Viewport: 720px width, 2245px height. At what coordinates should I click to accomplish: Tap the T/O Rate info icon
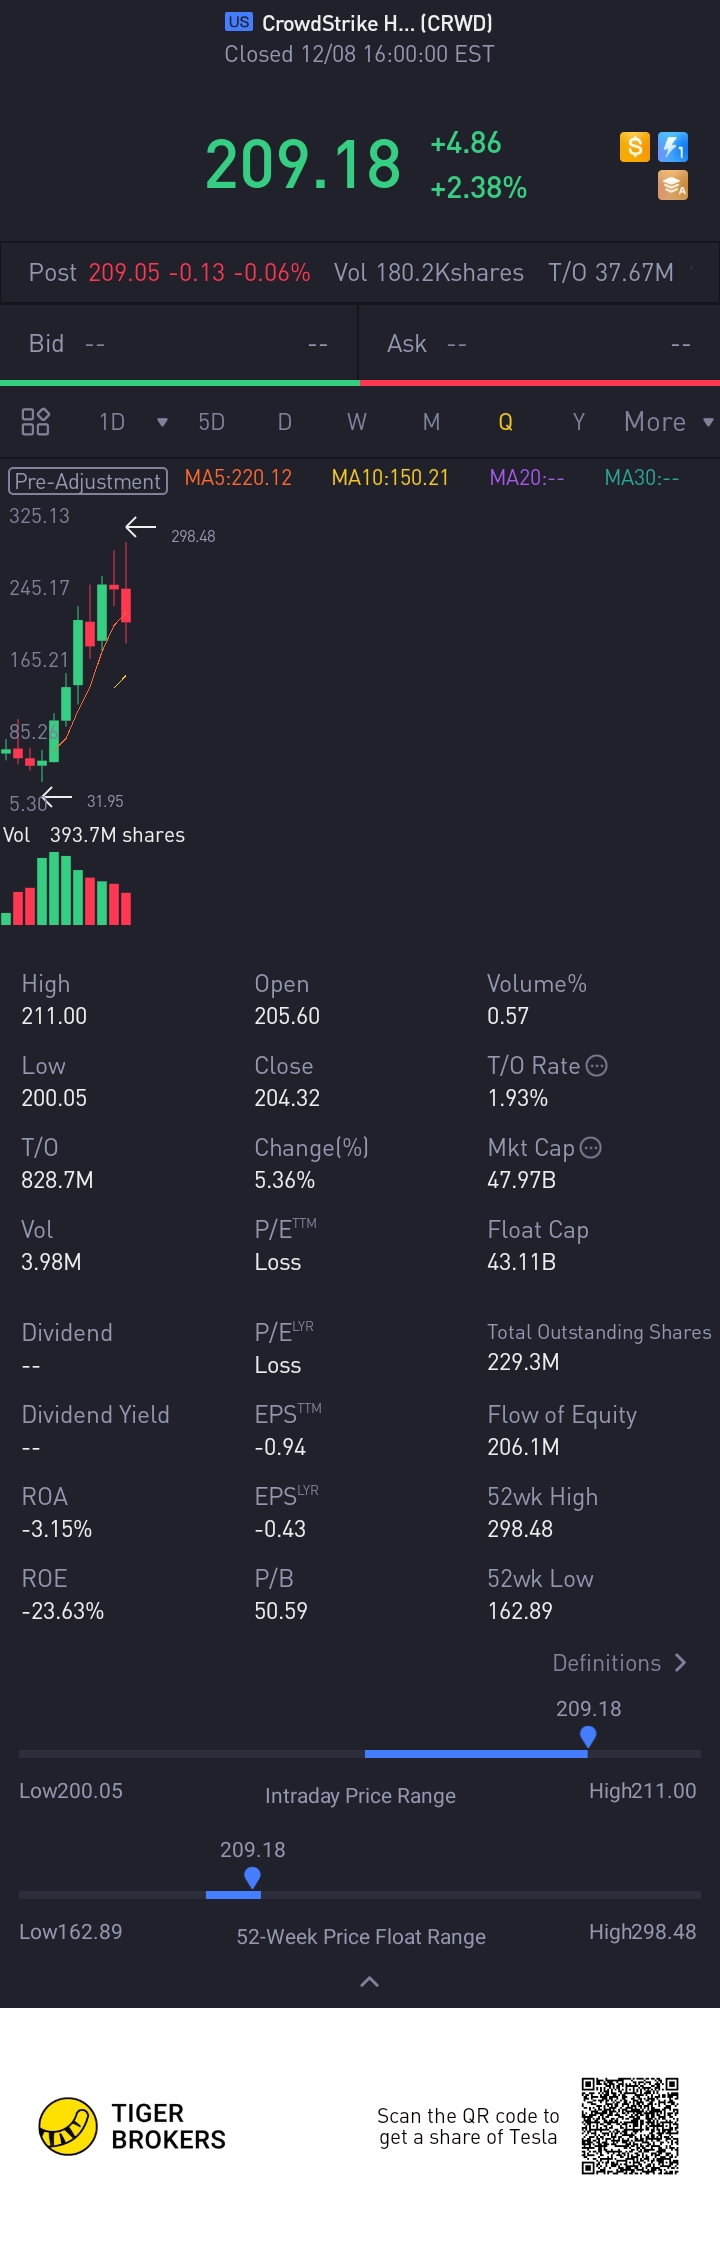[597, 1066]
